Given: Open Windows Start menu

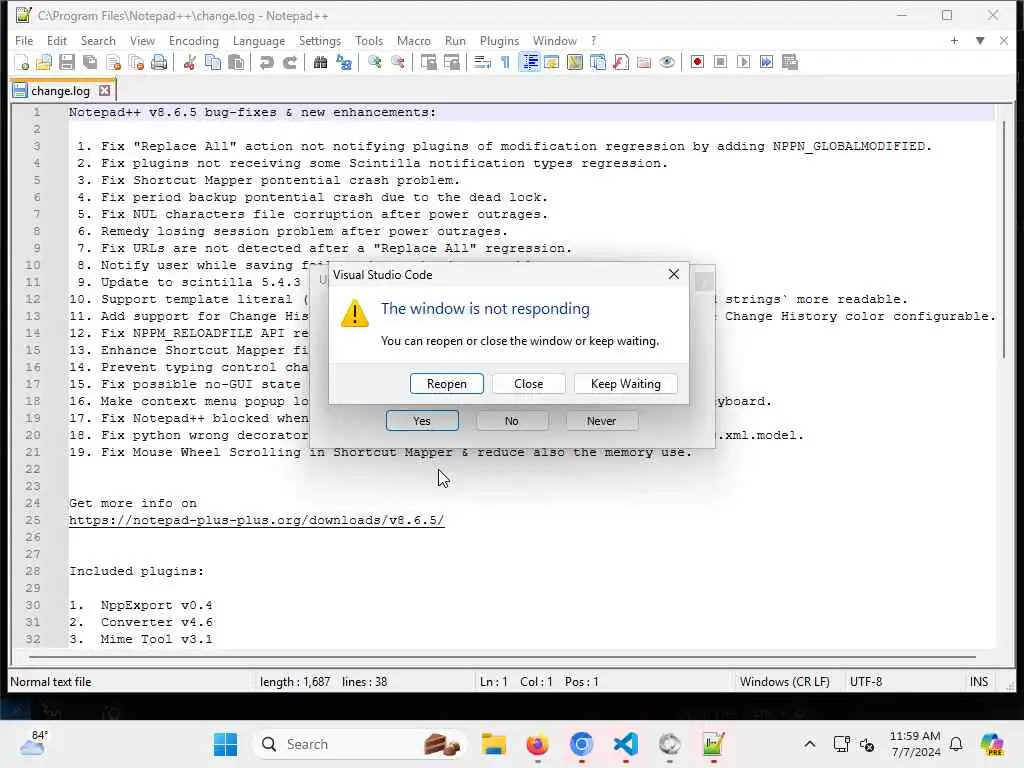Looking at the screenshot, I should coord(226,744).
